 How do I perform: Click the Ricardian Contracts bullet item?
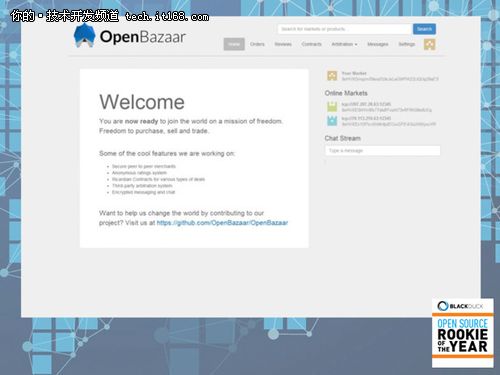coord(158,179)
